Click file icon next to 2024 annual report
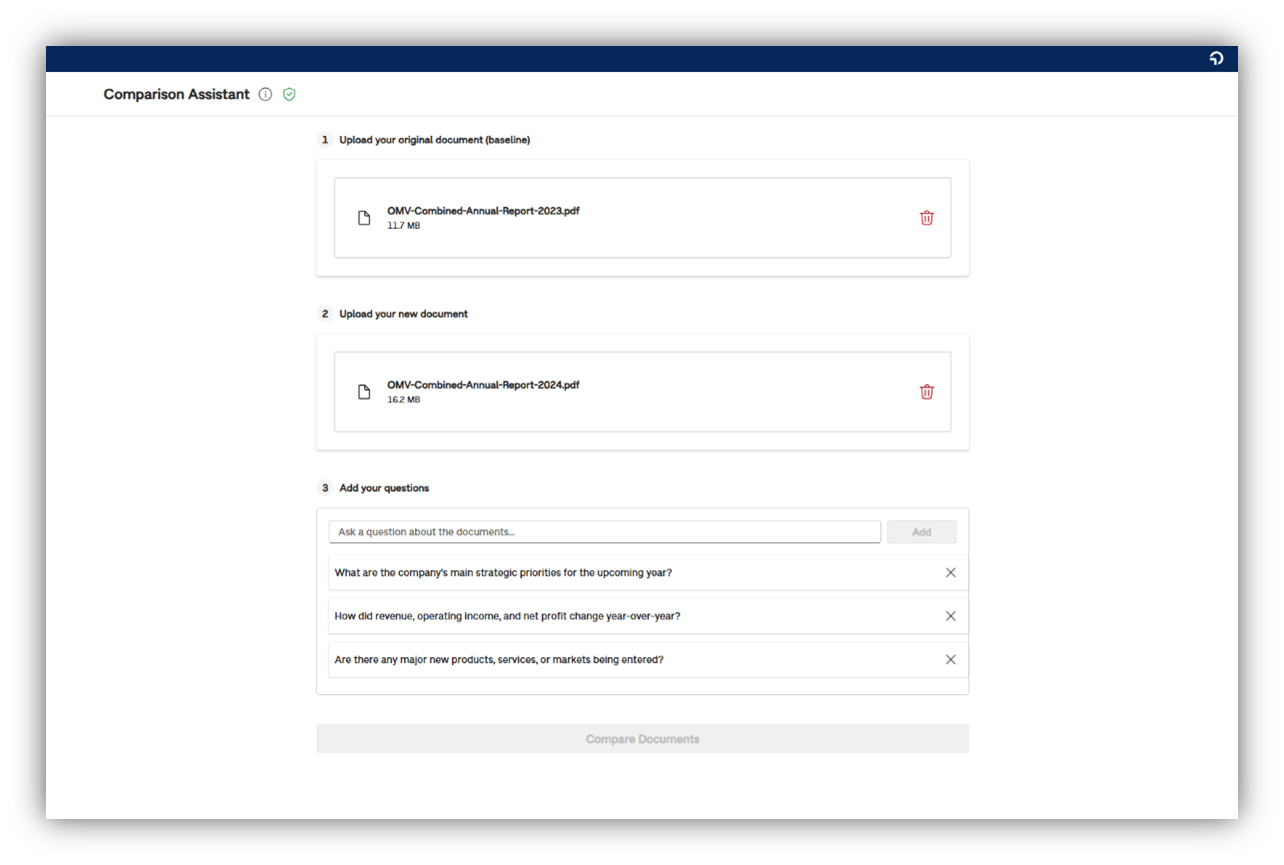Image resolution: width=1284 pixels, height=865 pixels. 364,392
